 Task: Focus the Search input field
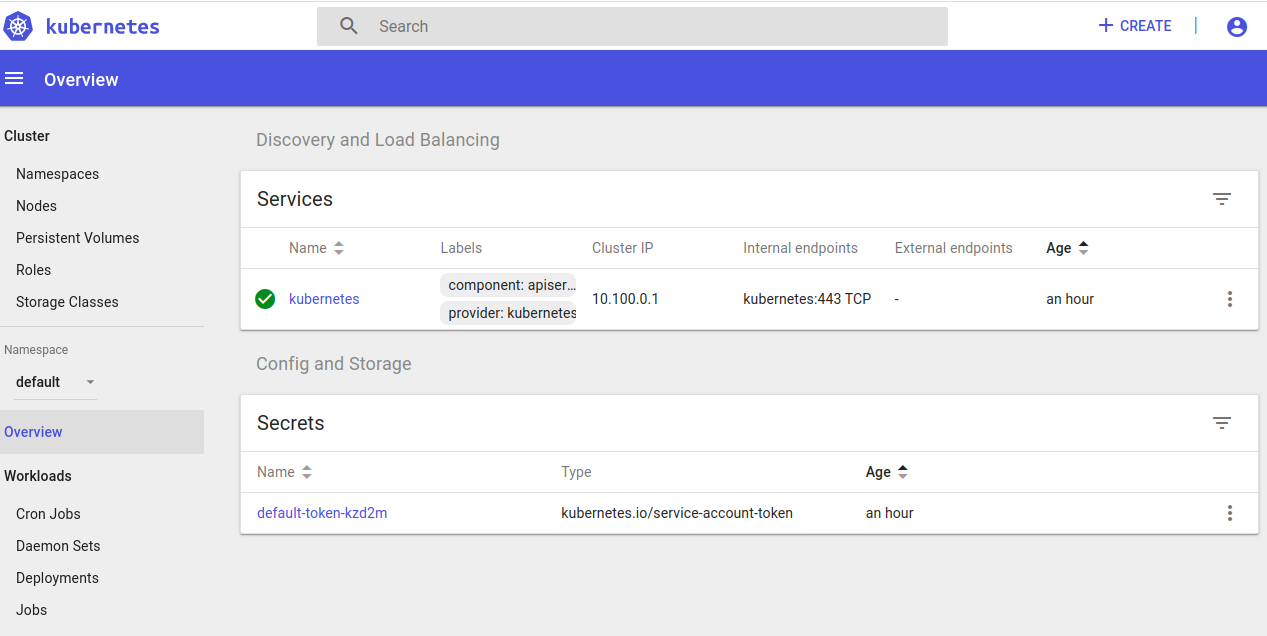pos(632,26)
